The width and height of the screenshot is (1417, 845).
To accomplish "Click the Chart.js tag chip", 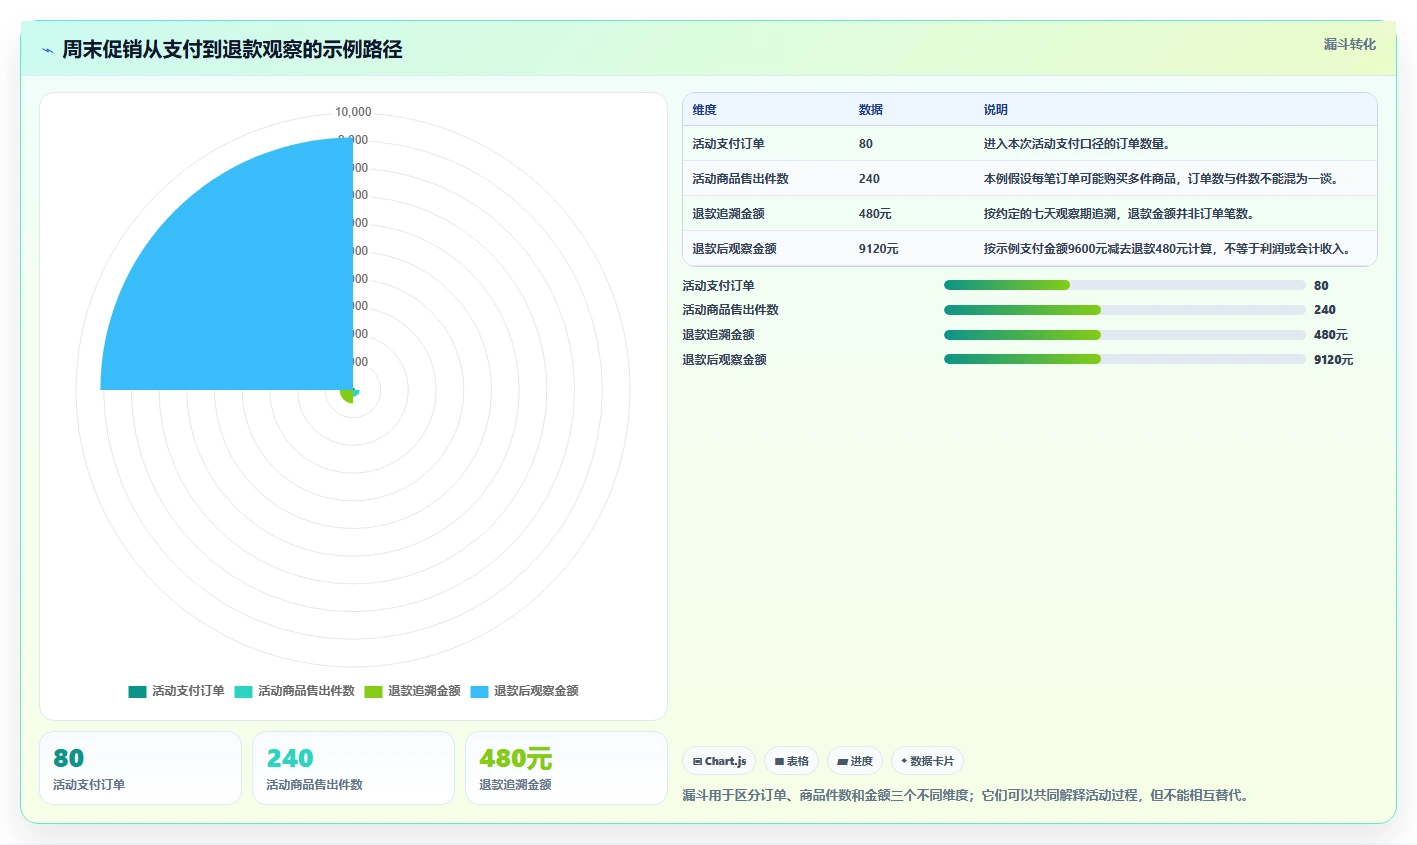I will coord(719,761).
